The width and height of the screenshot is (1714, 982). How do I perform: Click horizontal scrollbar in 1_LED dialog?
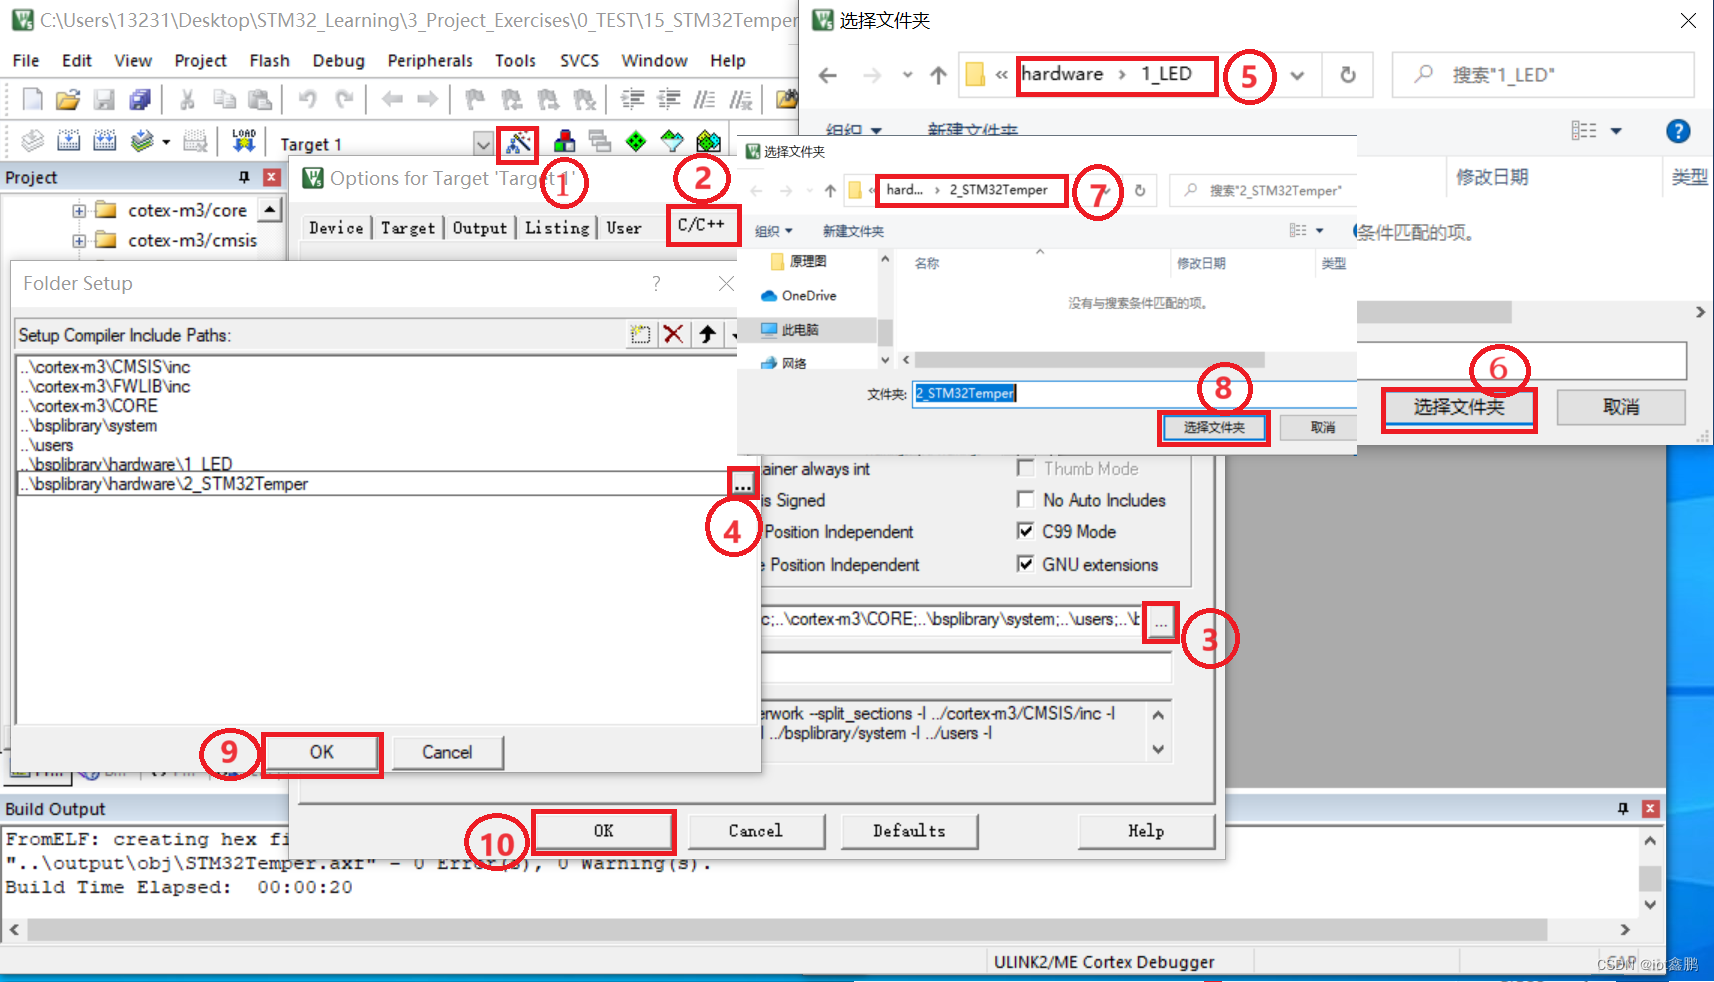click(x=1434, y=313)
